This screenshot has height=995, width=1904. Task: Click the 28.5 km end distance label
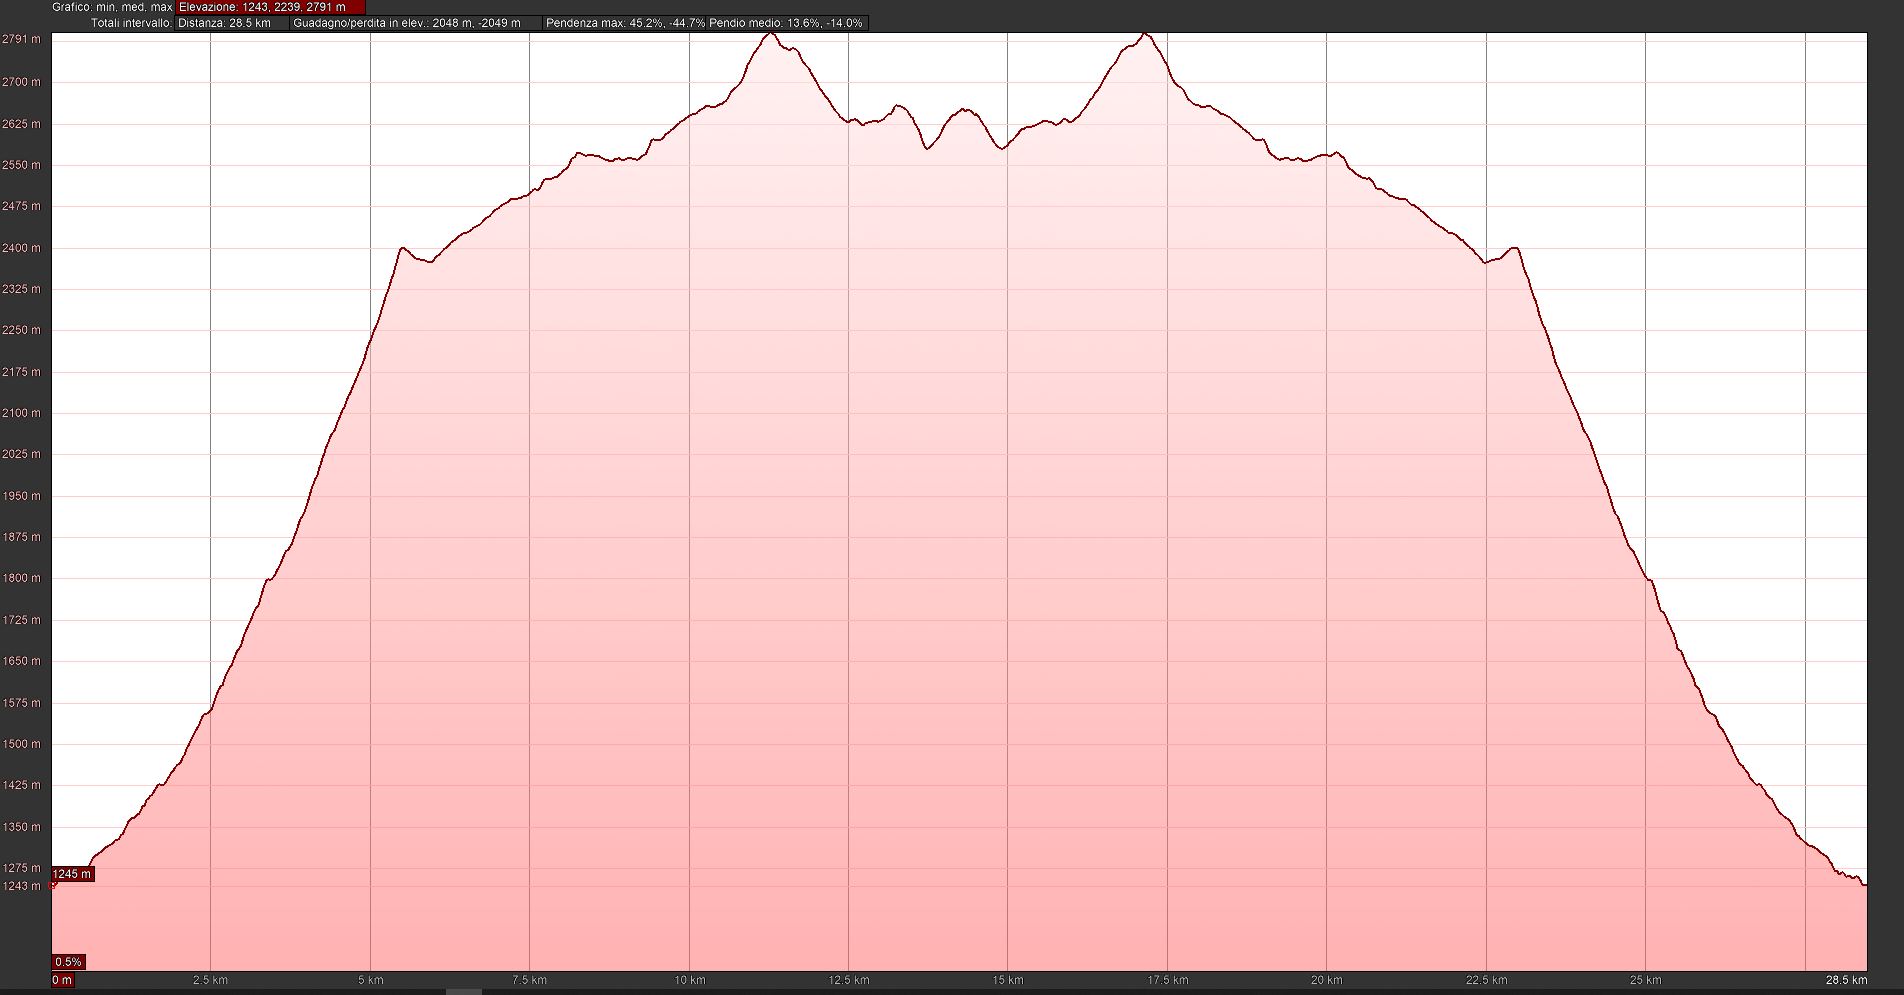pyautogui.click(x=1846, y=980)
